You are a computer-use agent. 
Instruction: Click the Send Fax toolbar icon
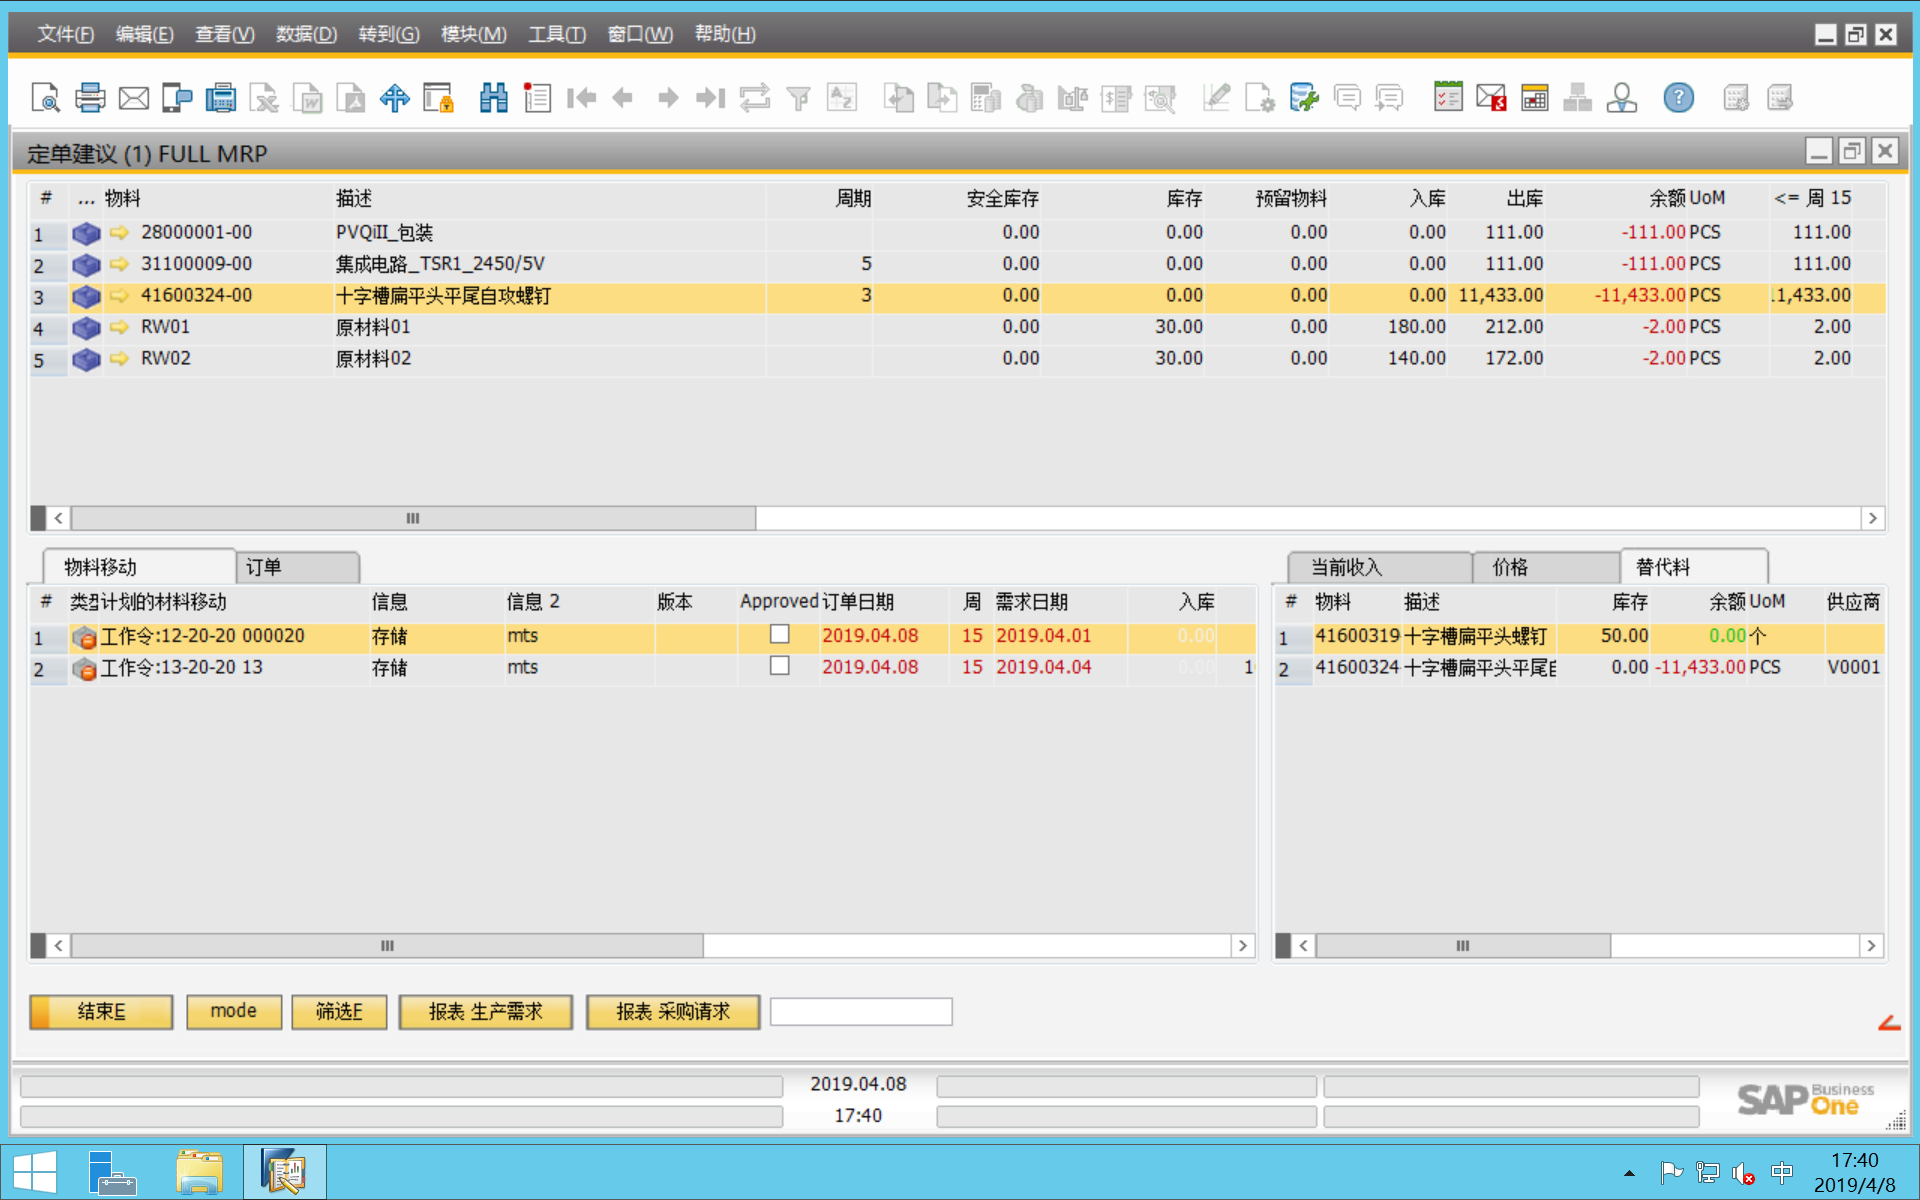pos(221,98)
